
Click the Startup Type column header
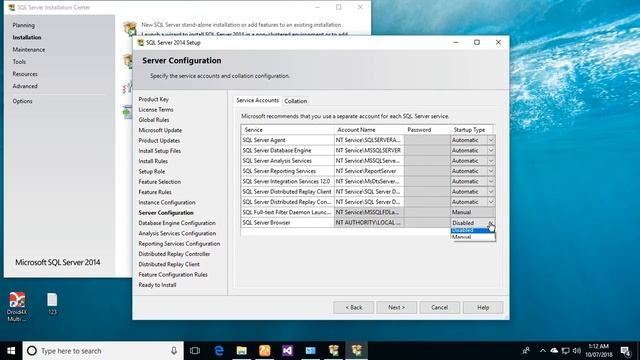click(472, 130)
